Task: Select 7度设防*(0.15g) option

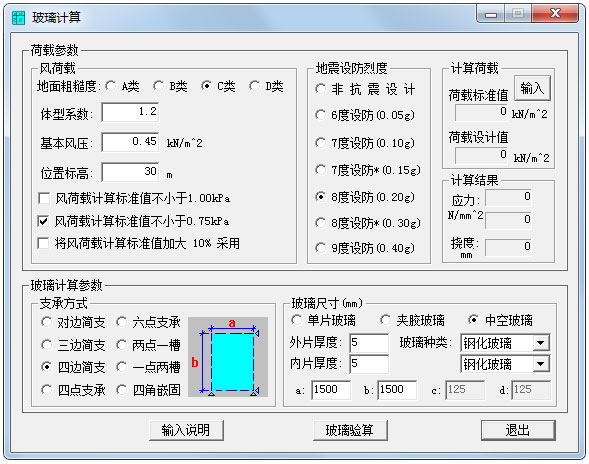Action: tap(368, 170)
